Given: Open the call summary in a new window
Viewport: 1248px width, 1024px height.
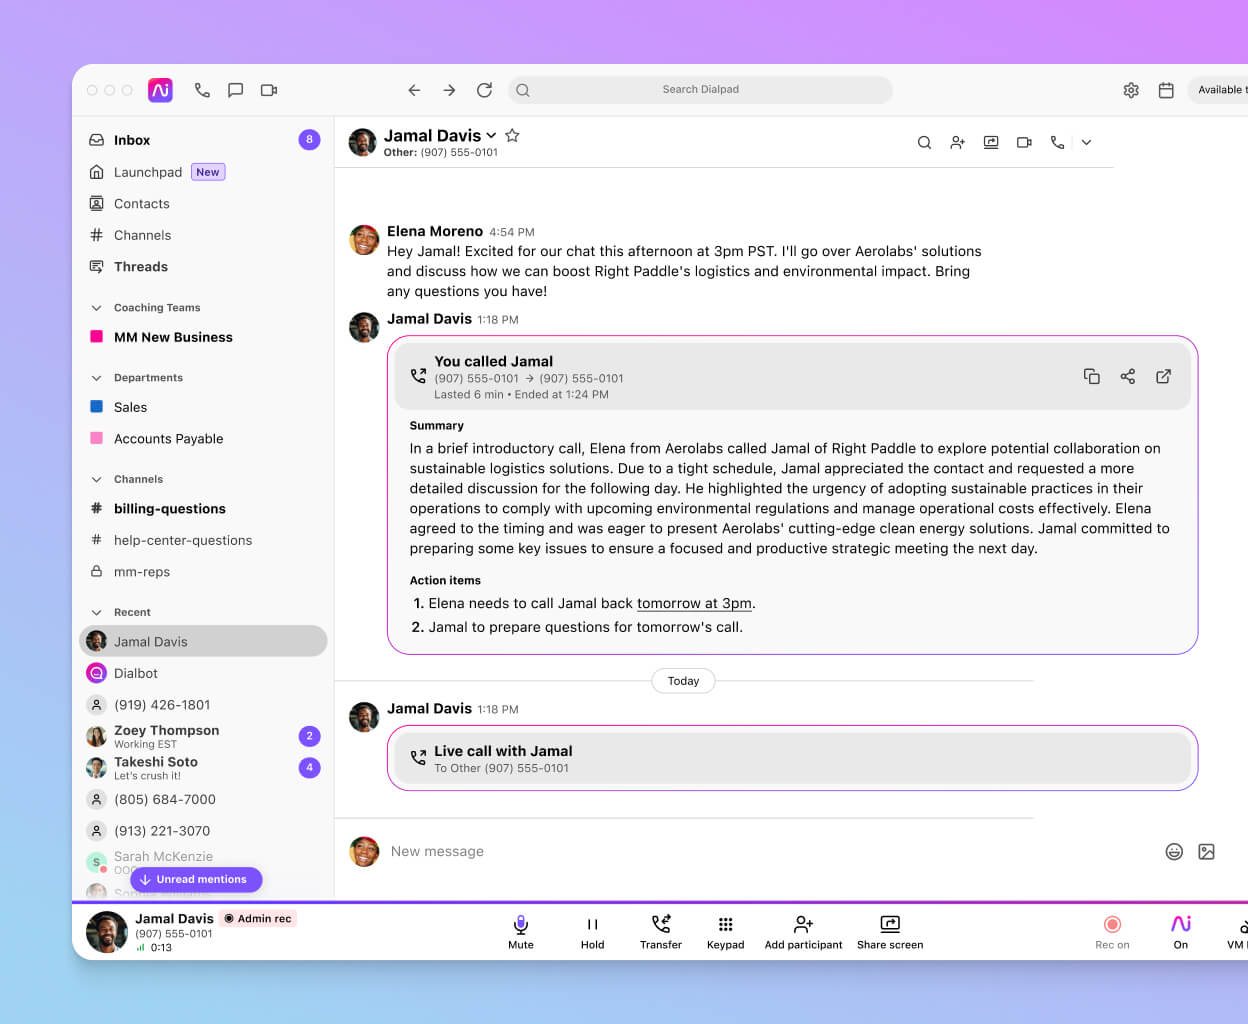Looking at the screenshot, I should tap(1163, 376).
